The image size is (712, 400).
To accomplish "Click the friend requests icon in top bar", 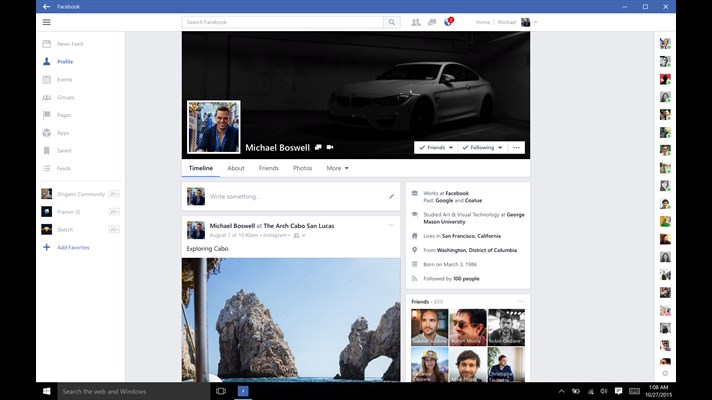I will 416,22.
